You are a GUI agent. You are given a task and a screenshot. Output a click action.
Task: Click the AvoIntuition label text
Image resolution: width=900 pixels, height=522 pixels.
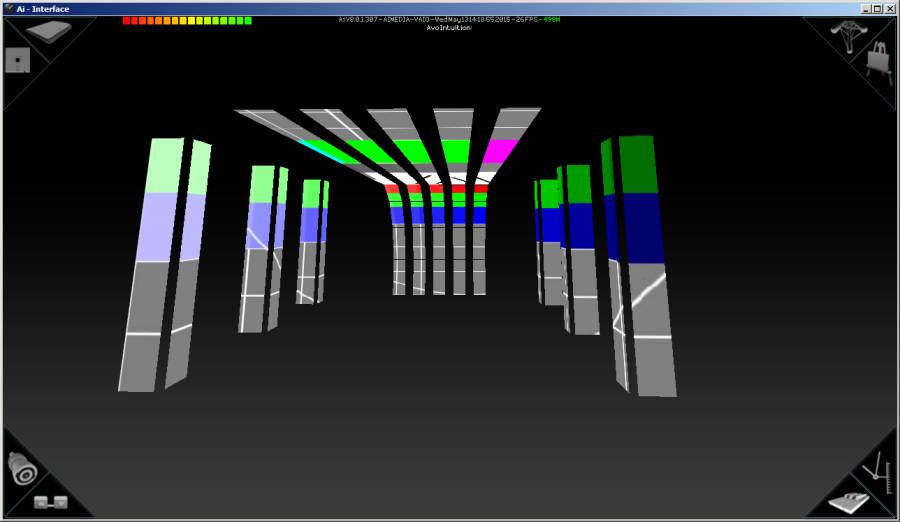tap(449, 28)
